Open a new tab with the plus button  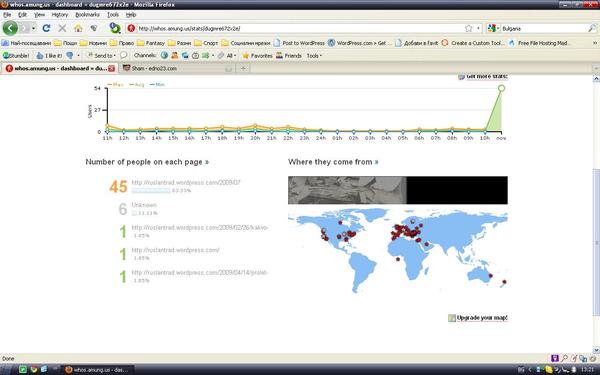(243, 68)
